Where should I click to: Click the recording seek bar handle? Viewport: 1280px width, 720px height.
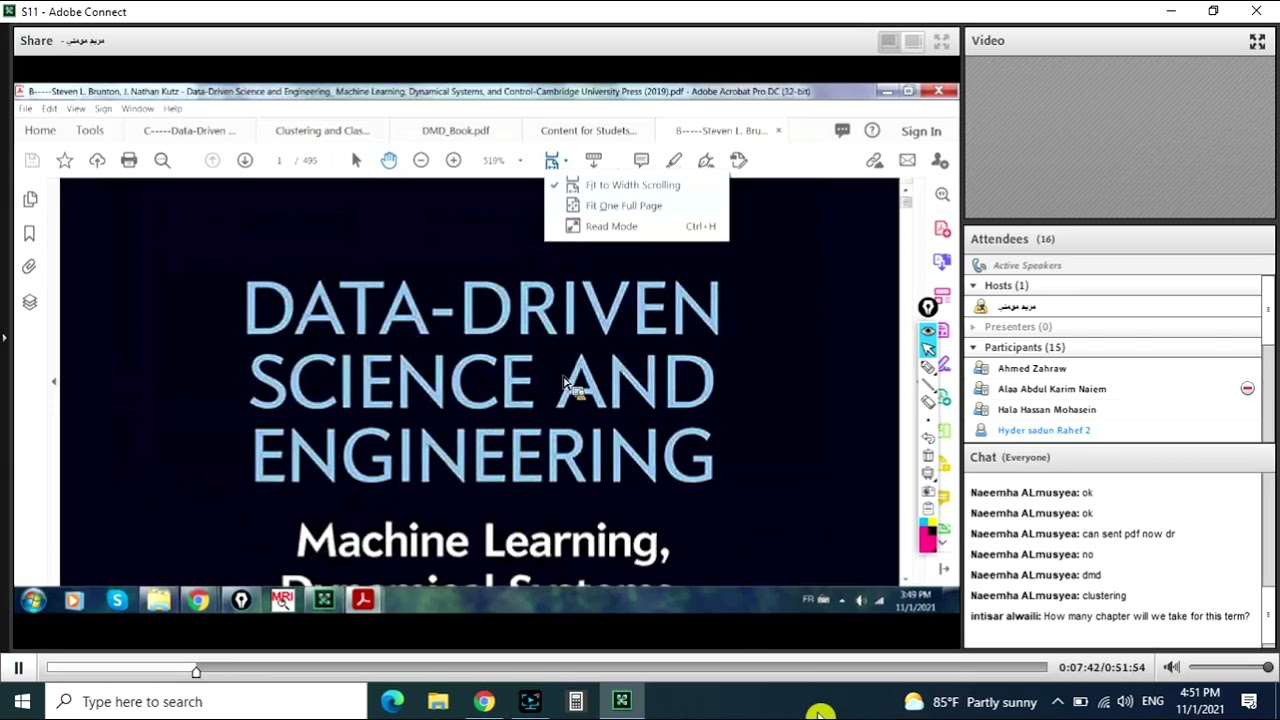(x=196, y=671)
